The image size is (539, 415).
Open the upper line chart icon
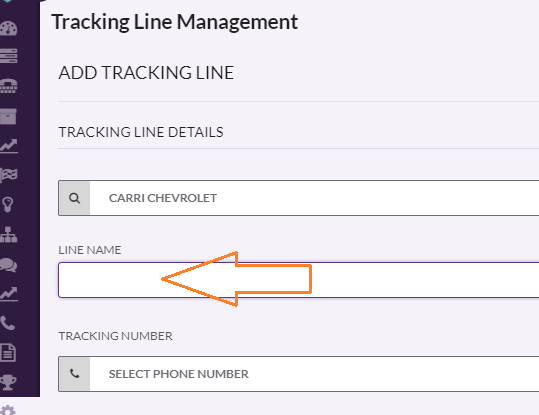coord(9,146)
